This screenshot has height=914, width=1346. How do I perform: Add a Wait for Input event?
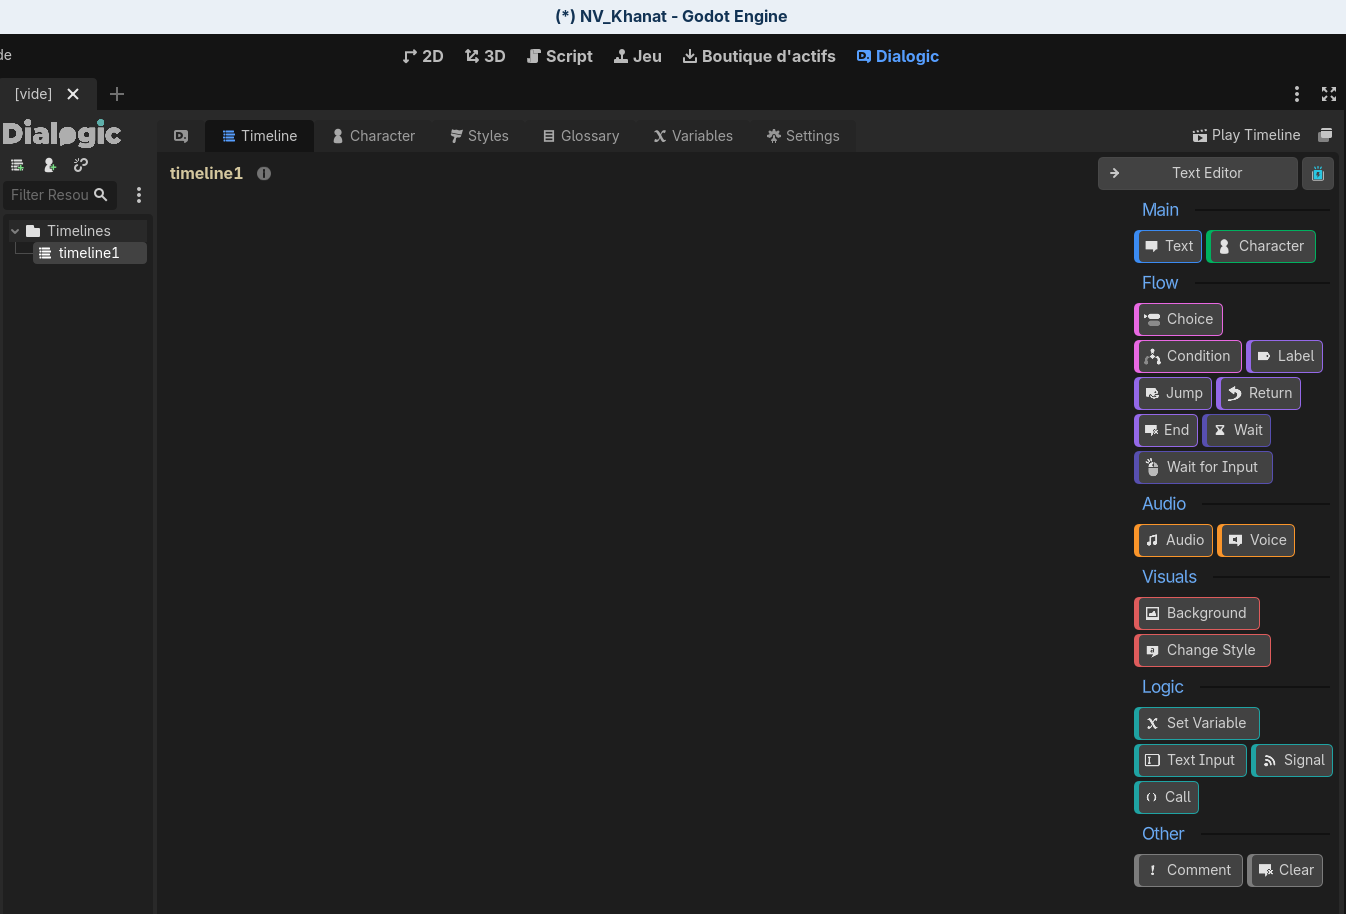coord(1203,467)
